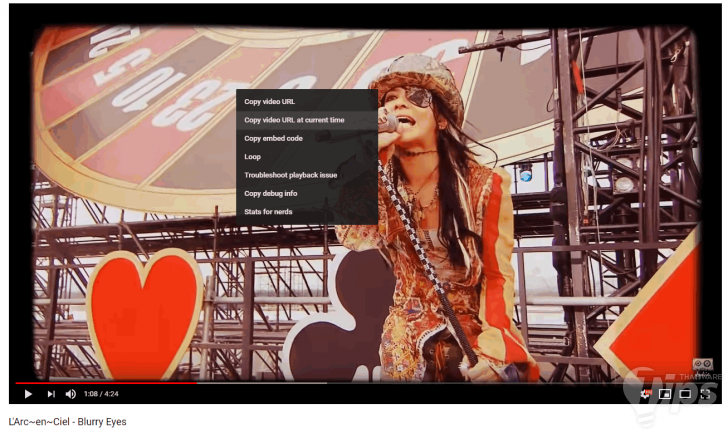Viewport: 728px width, 433px height.
Task: Click the 1:08 / 4:24 time display
Action: (101, 394)
